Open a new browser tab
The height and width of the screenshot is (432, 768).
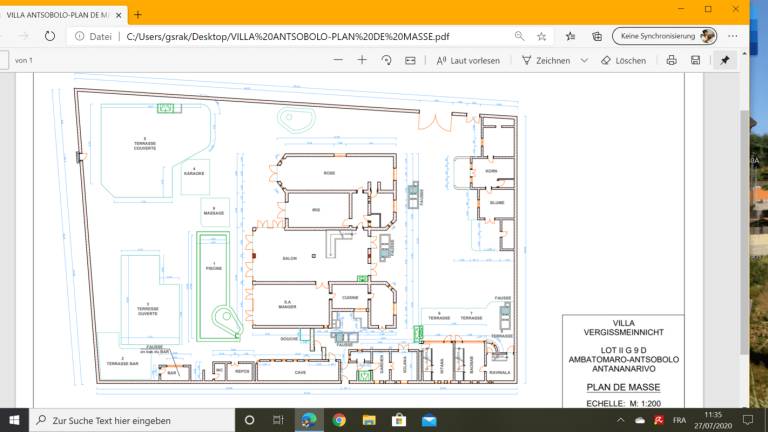click(x=138, y=14)
